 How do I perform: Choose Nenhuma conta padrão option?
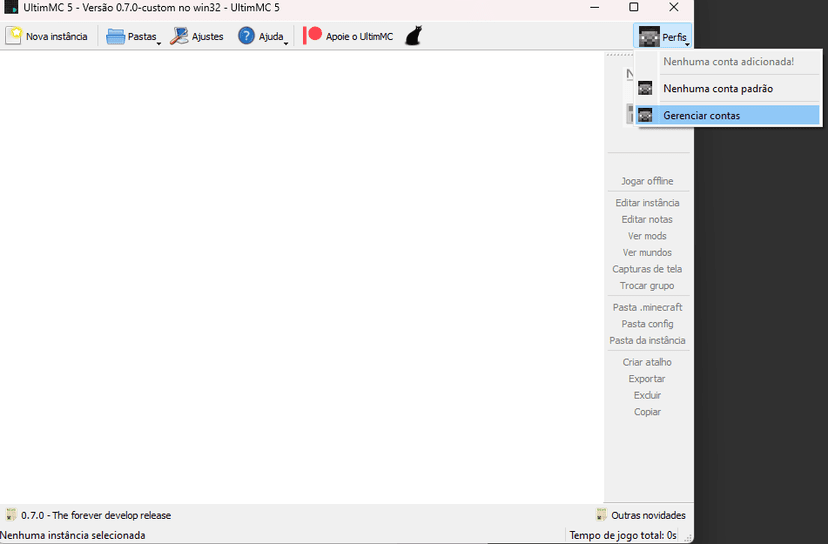pyautogui.click(x=717, y=89)
